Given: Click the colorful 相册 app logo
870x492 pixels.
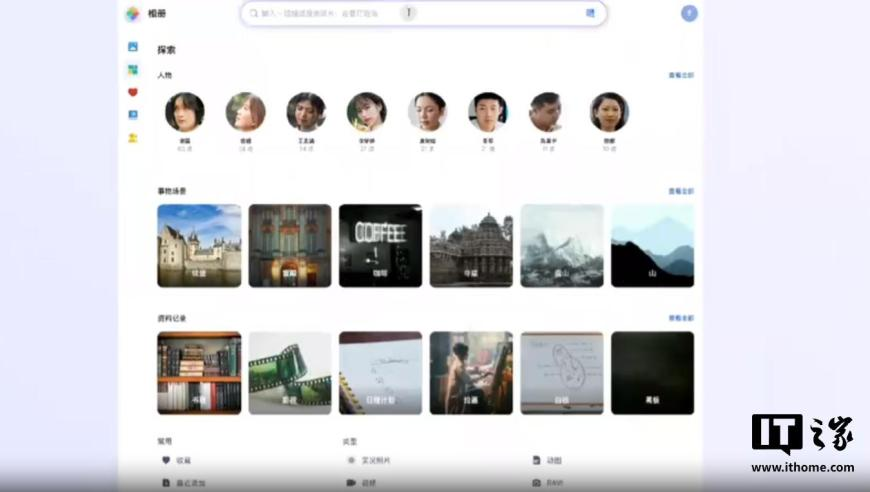Looking at the screenshot, I should click(133, 14).
